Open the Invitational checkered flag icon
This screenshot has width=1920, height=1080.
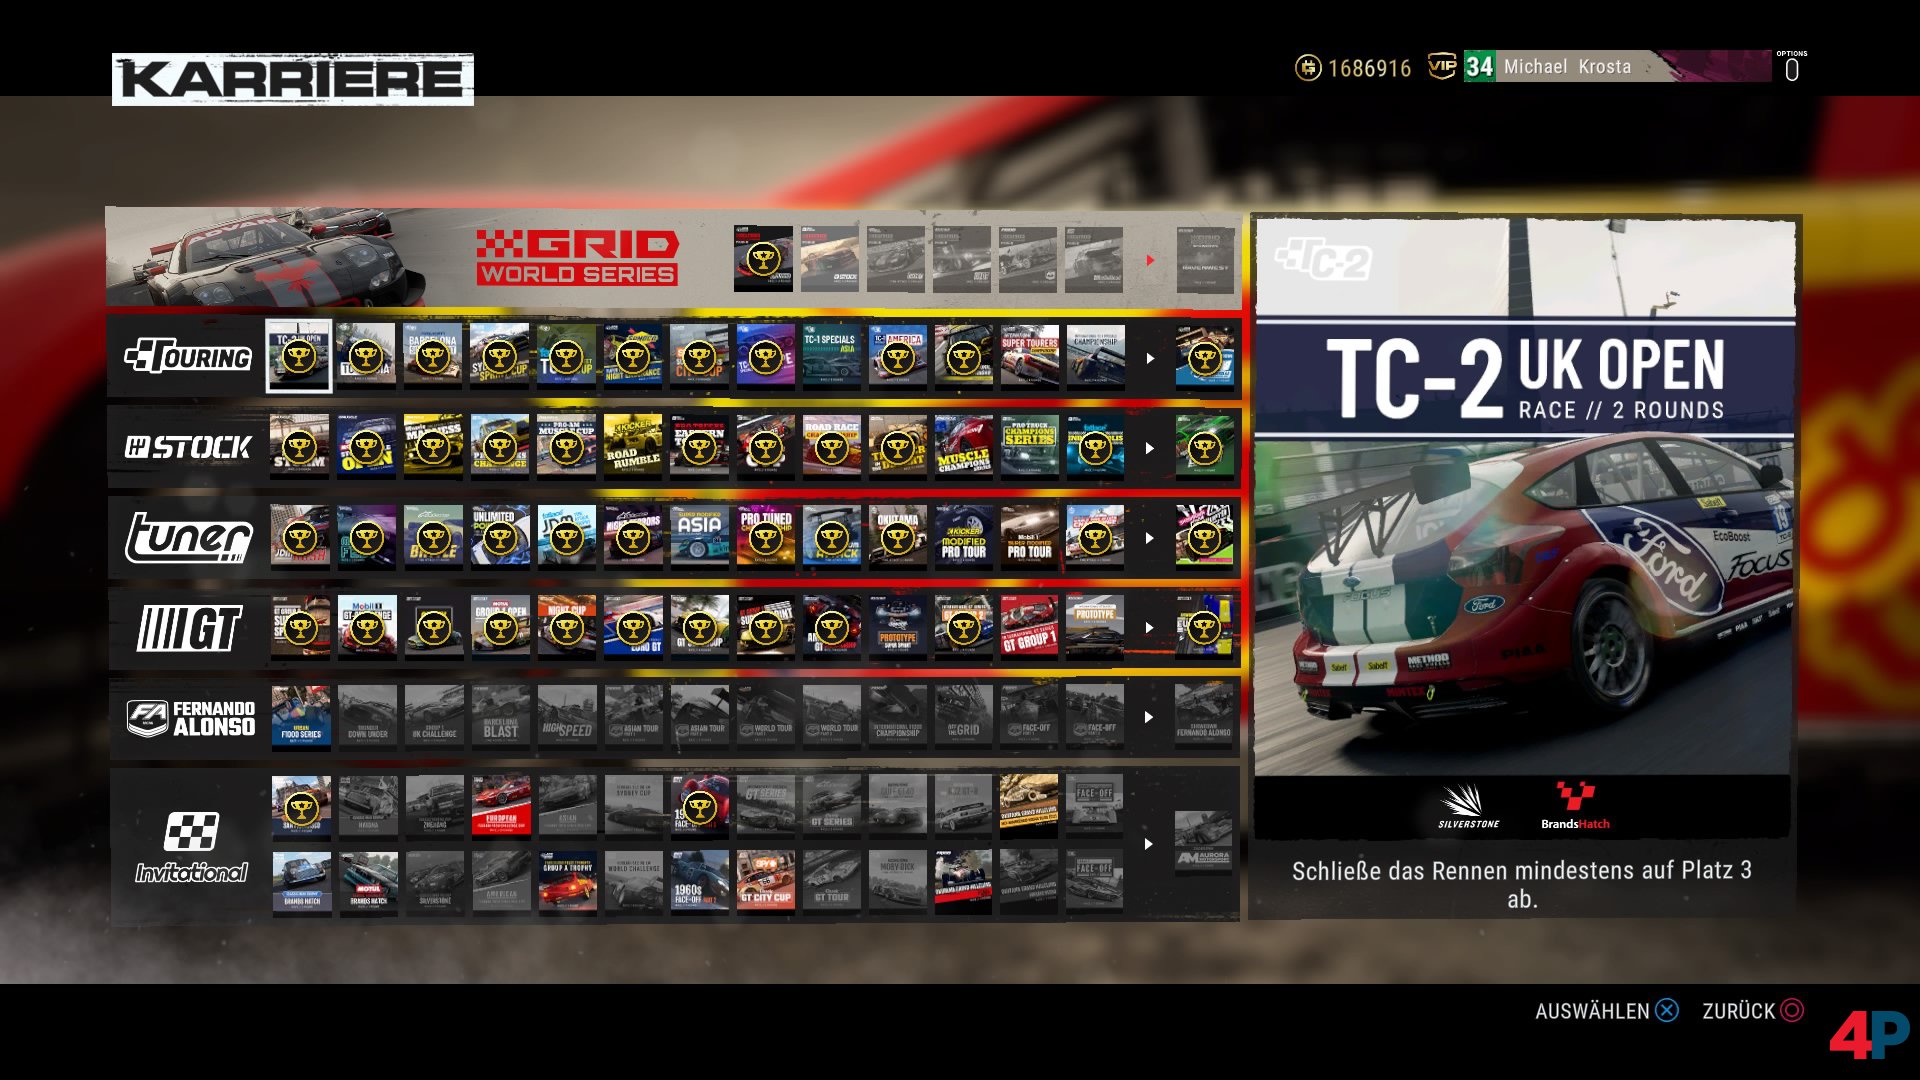pyautogui.click(x=191, y=831)
